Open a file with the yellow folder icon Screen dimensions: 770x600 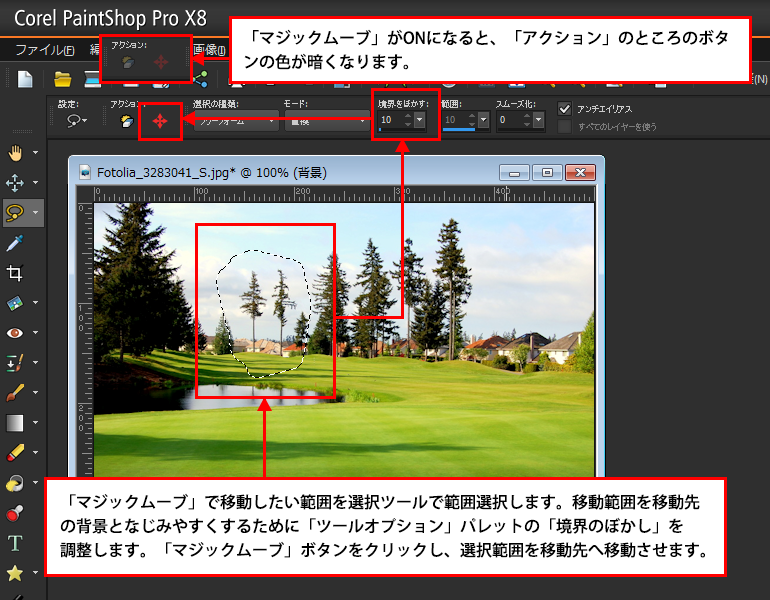click(62, 79)
